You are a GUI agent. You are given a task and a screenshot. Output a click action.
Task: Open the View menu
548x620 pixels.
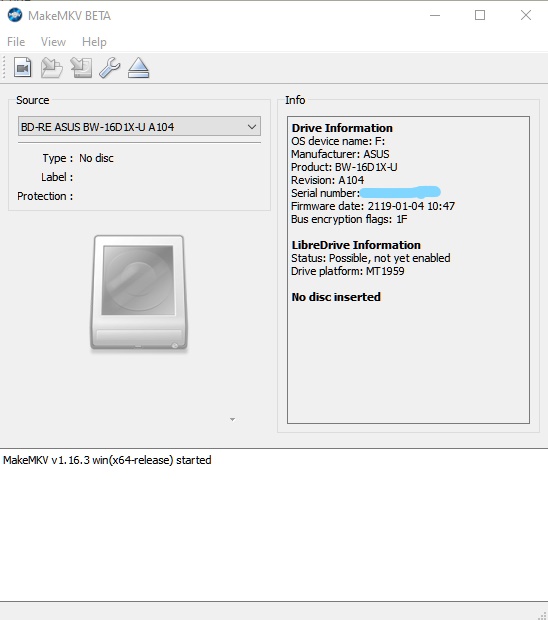53,42
